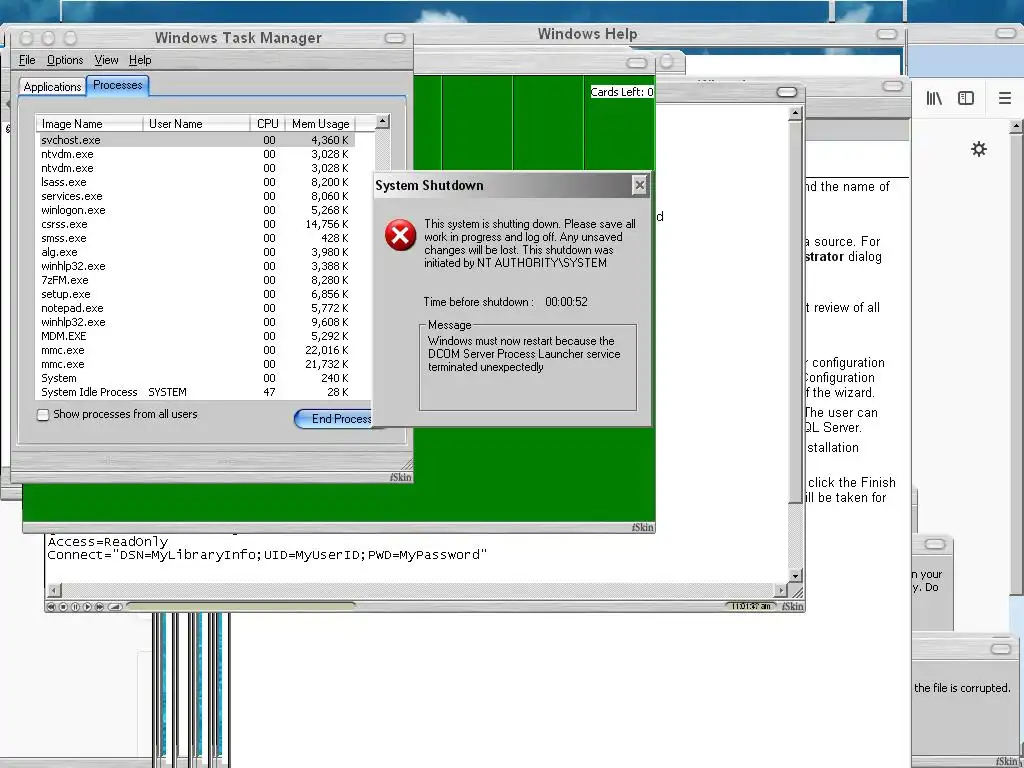The width and height of the screenshot is (1024, 768).
Task: Select the services.exe process row
Action: (x=196, y=196)
